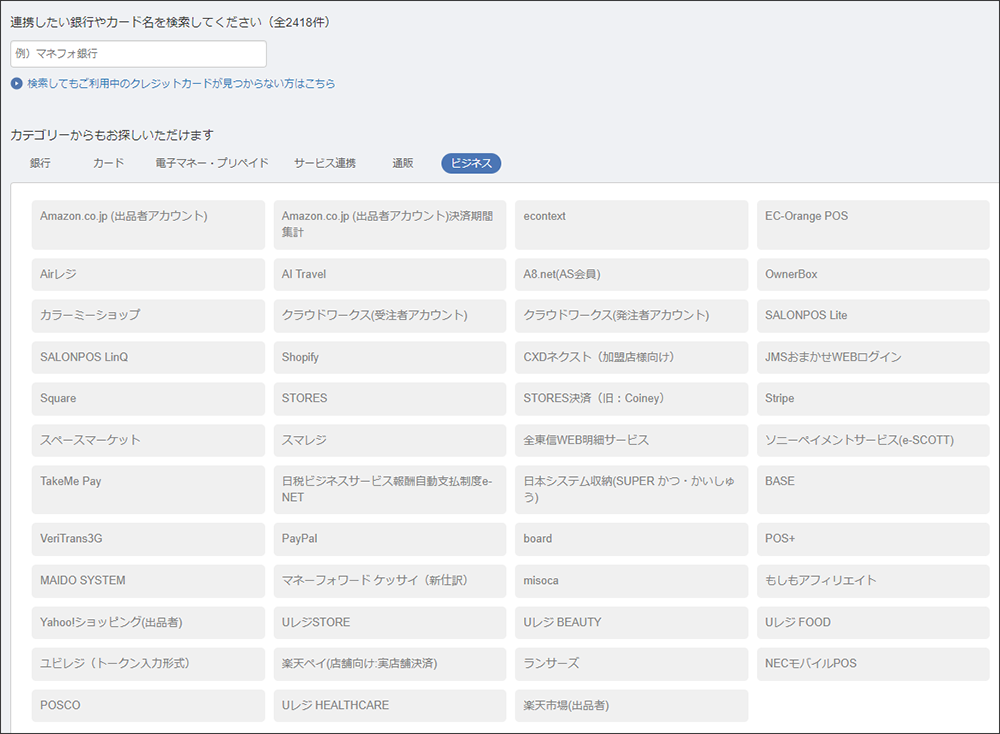Viewport: 1000px width, 734px height.
Task: Select クラウドワークス(受注者アカウント)
Action: point(390,316)
